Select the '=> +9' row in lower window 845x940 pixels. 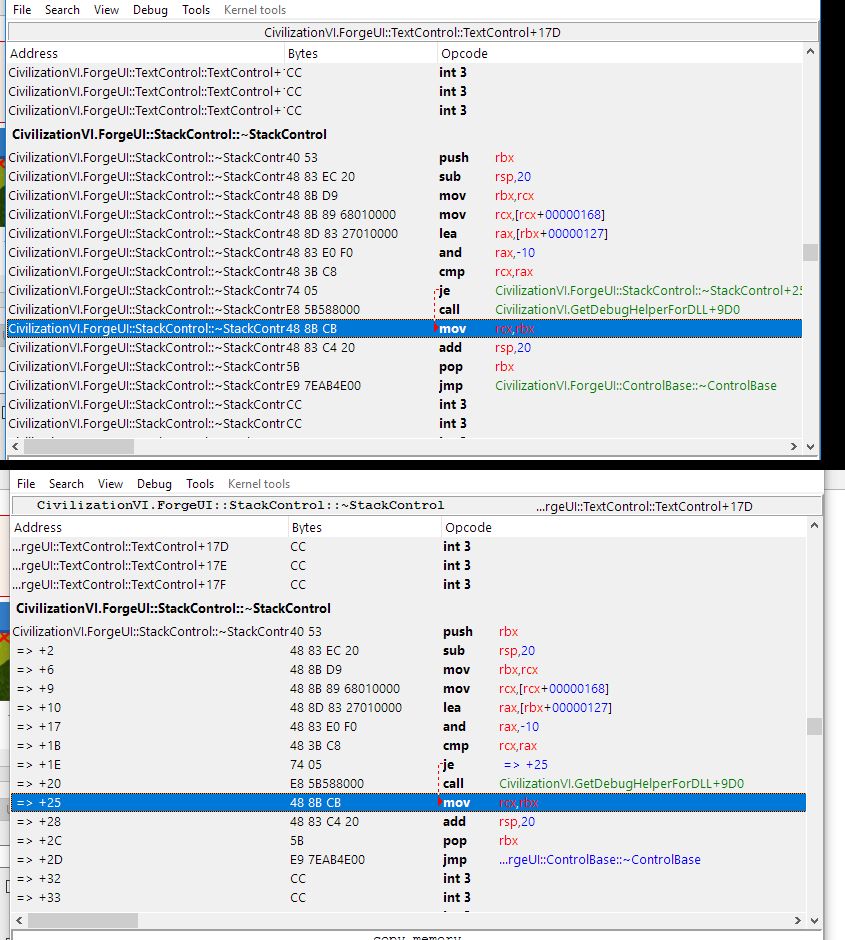click(x=409, y=688)
